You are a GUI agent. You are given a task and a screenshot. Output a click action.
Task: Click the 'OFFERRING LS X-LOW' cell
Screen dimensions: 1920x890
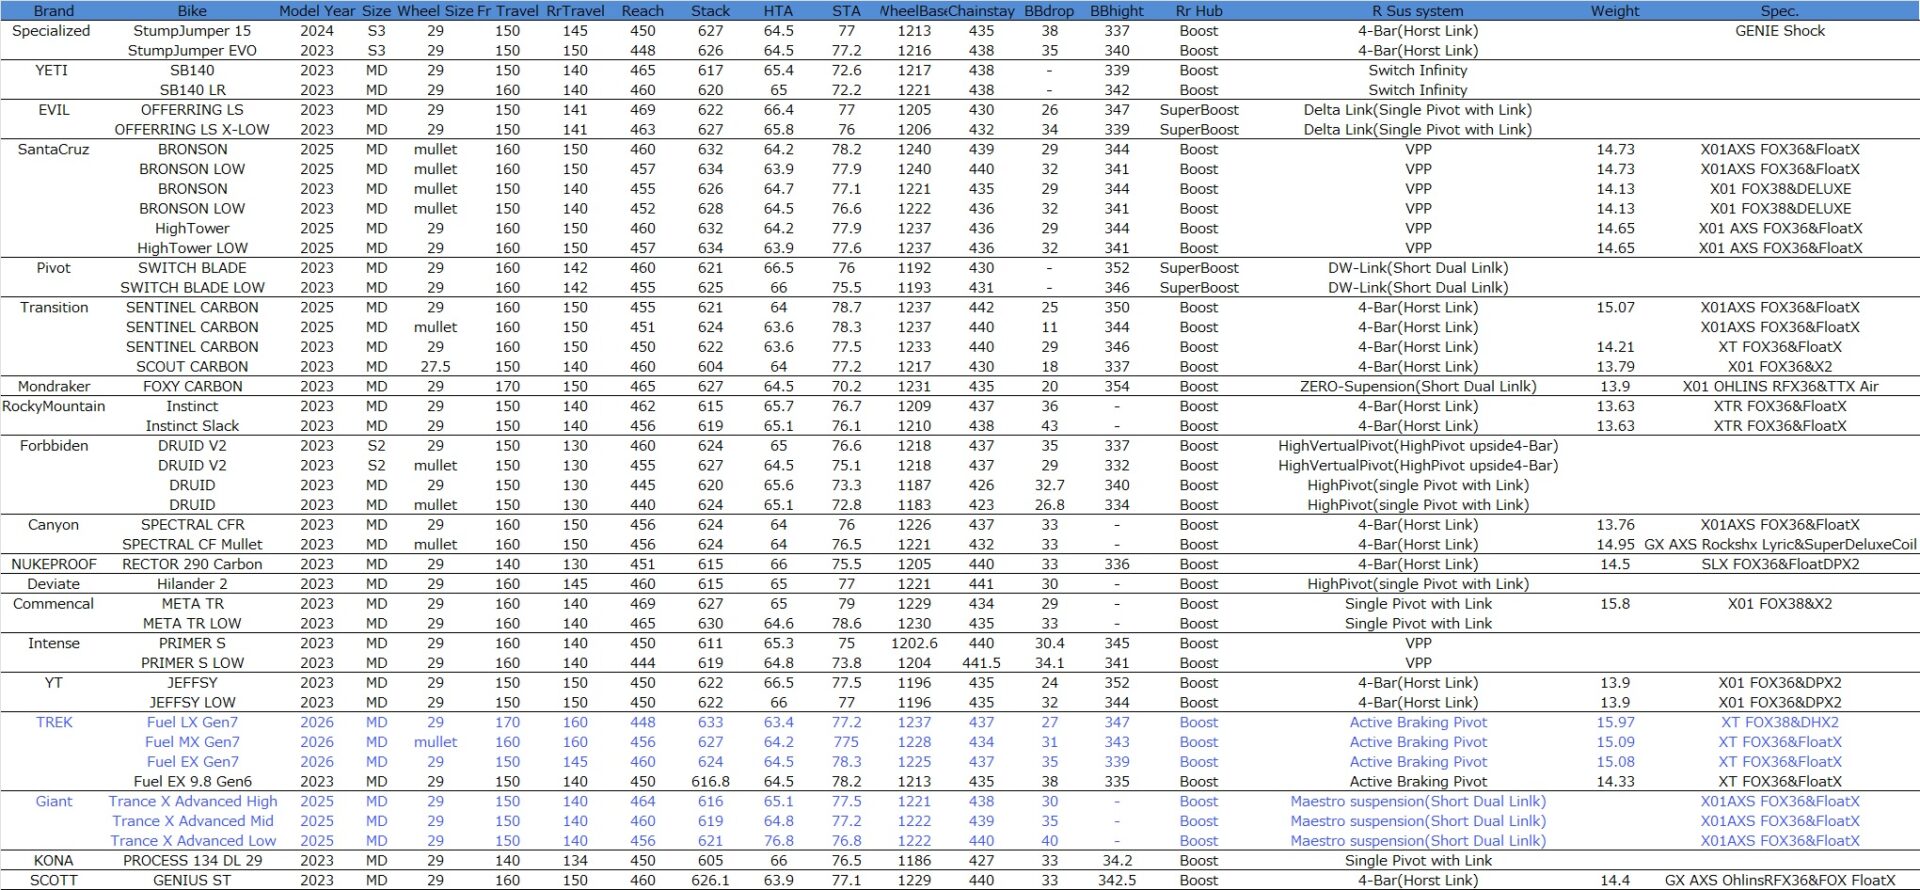coord(192,130)
